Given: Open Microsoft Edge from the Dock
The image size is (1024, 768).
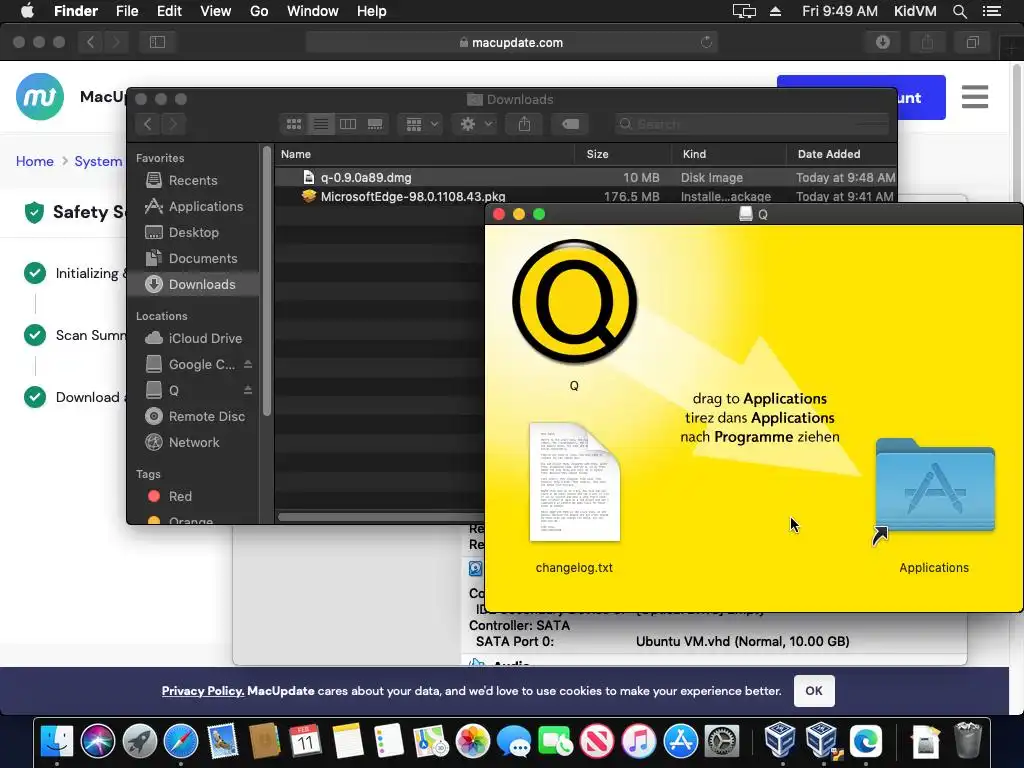Looking at the screenshot, I should coord(866,741).
